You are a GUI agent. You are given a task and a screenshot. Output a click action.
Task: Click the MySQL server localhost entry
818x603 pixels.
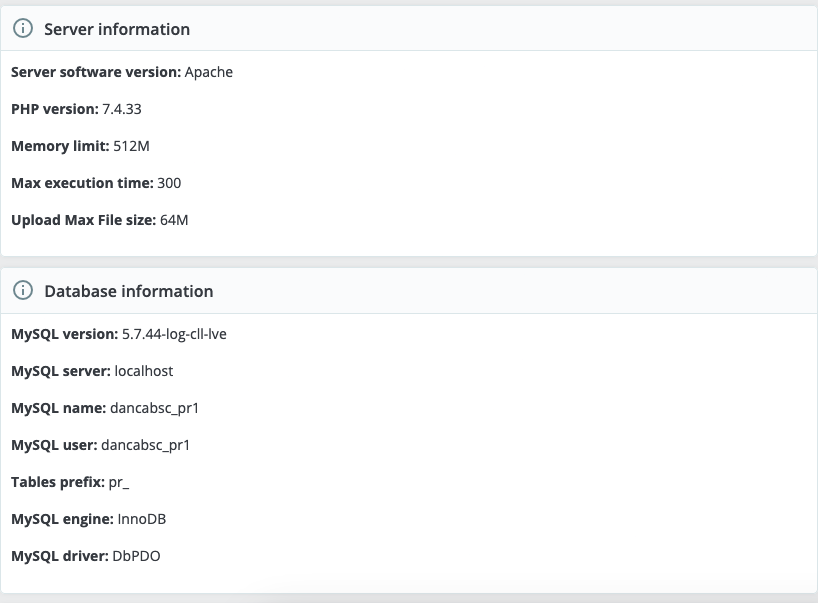[92, 371]
